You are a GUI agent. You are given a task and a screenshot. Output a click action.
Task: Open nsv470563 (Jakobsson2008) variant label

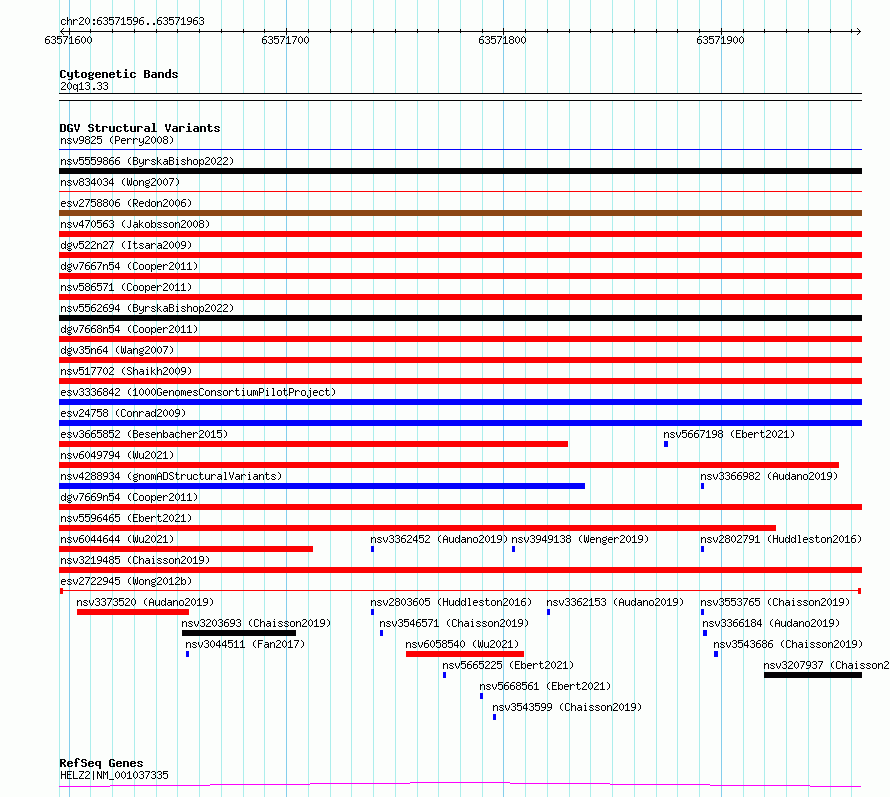135,224
